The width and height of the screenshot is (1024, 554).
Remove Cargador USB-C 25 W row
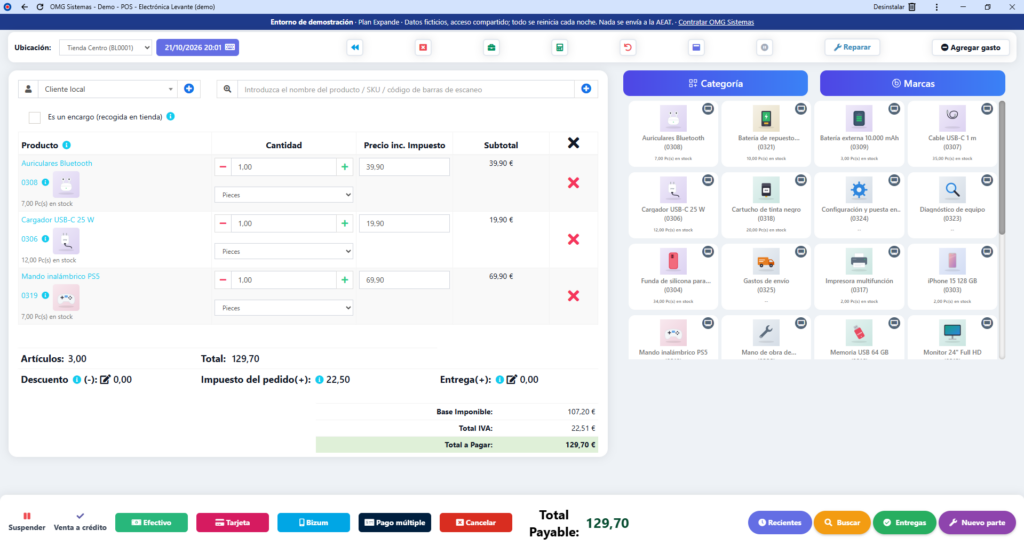[573, 239]
